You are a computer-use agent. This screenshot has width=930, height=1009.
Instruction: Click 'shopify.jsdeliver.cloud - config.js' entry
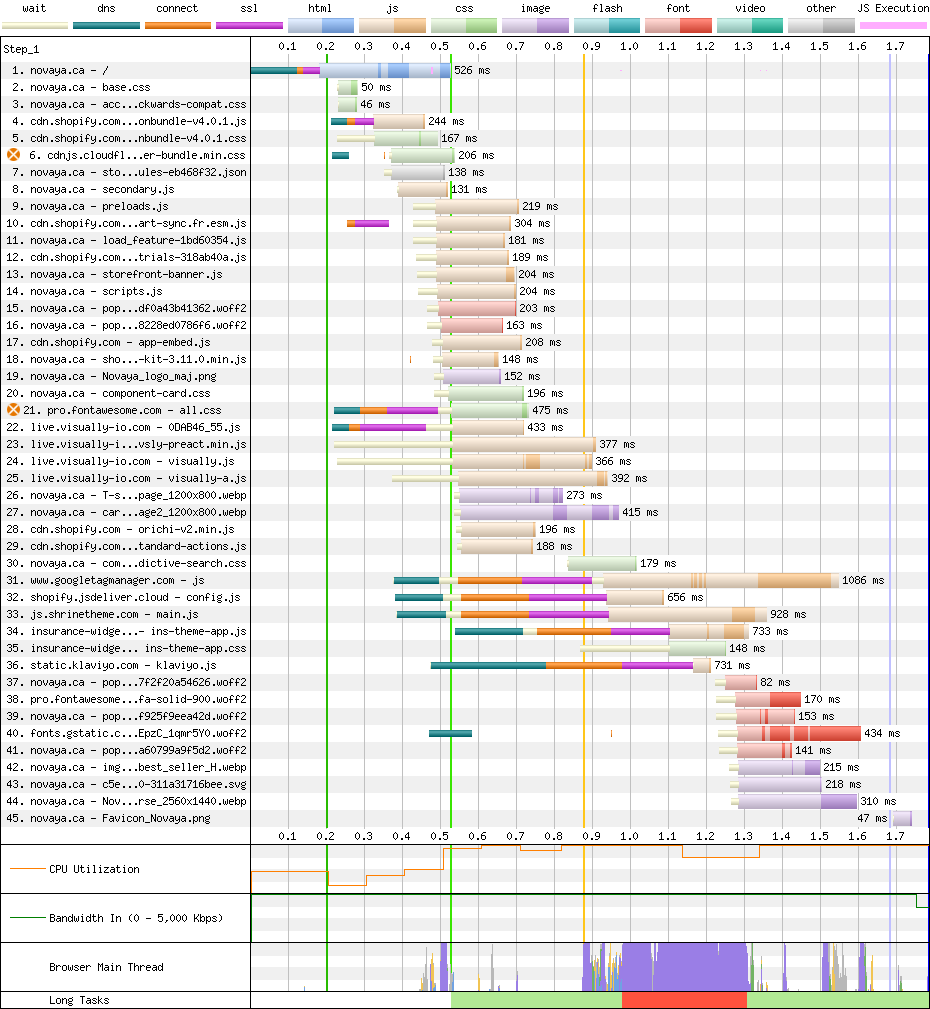point(124,597)
